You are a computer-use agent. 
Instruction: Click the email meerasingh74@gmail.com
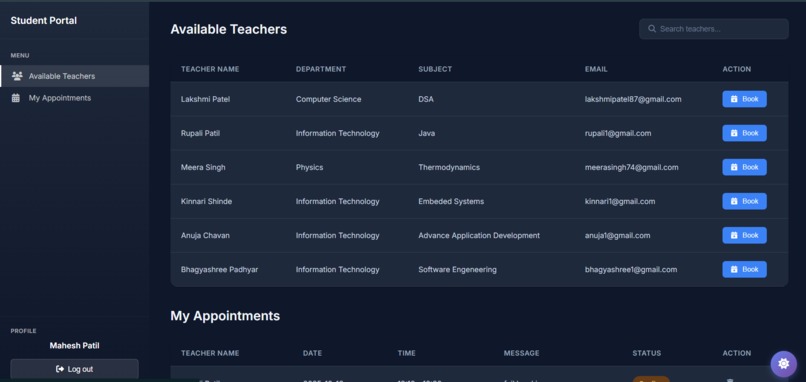[632, 167]
